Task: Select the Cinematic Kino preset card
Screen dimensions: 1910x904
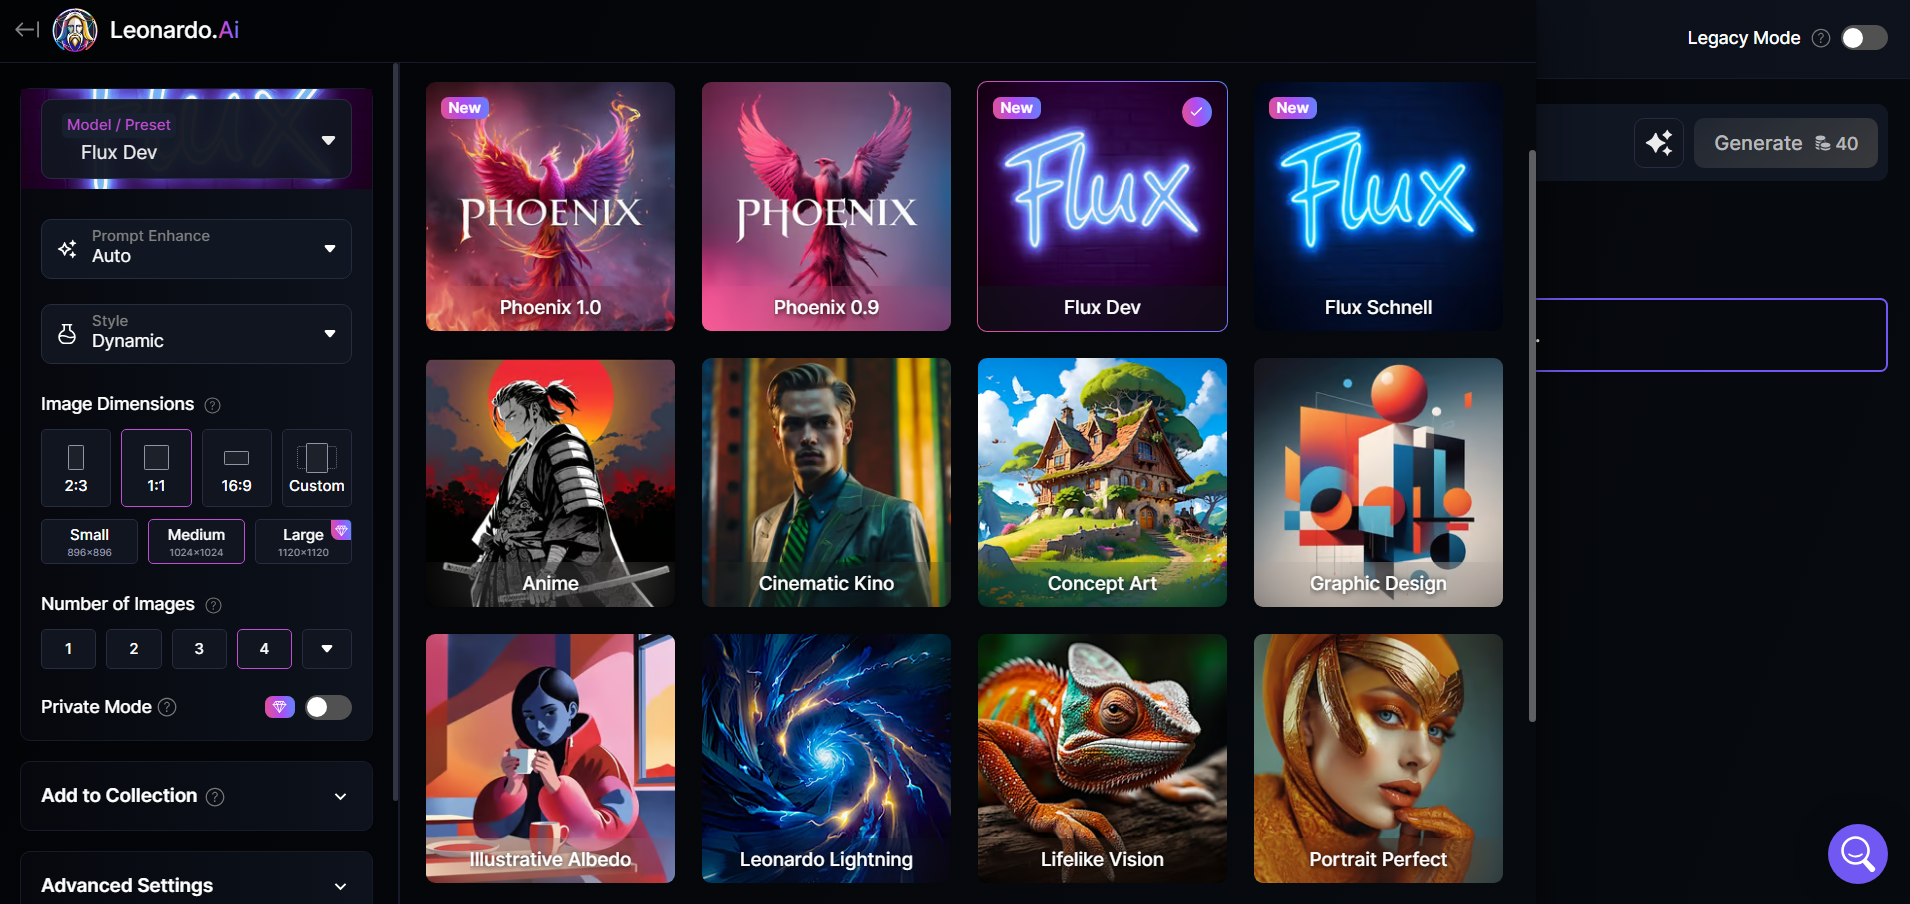Action: coord(826,482)
